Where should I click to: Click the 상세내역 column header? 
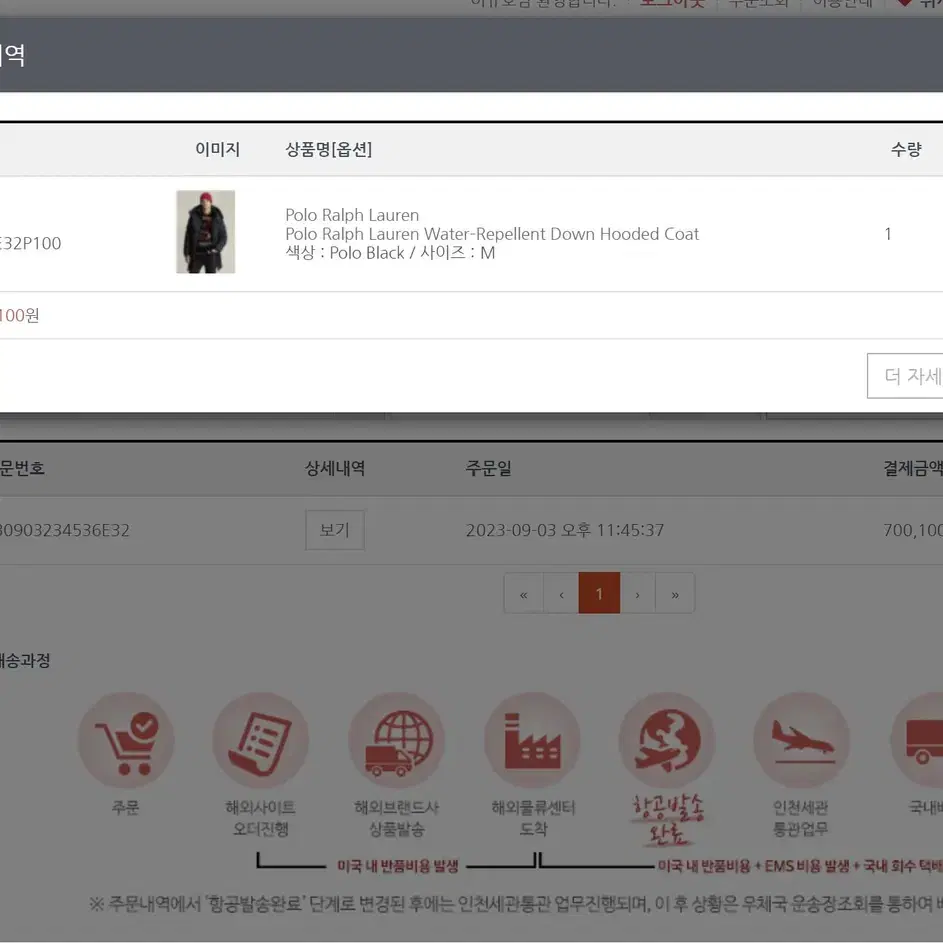click(x=335, y=468)
